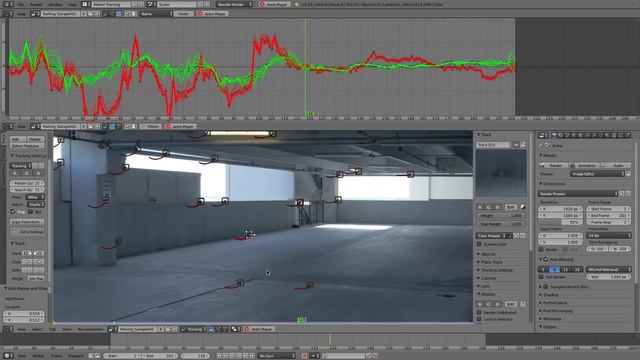Collapse the Tracking Settings panel

tap(28, 156)
